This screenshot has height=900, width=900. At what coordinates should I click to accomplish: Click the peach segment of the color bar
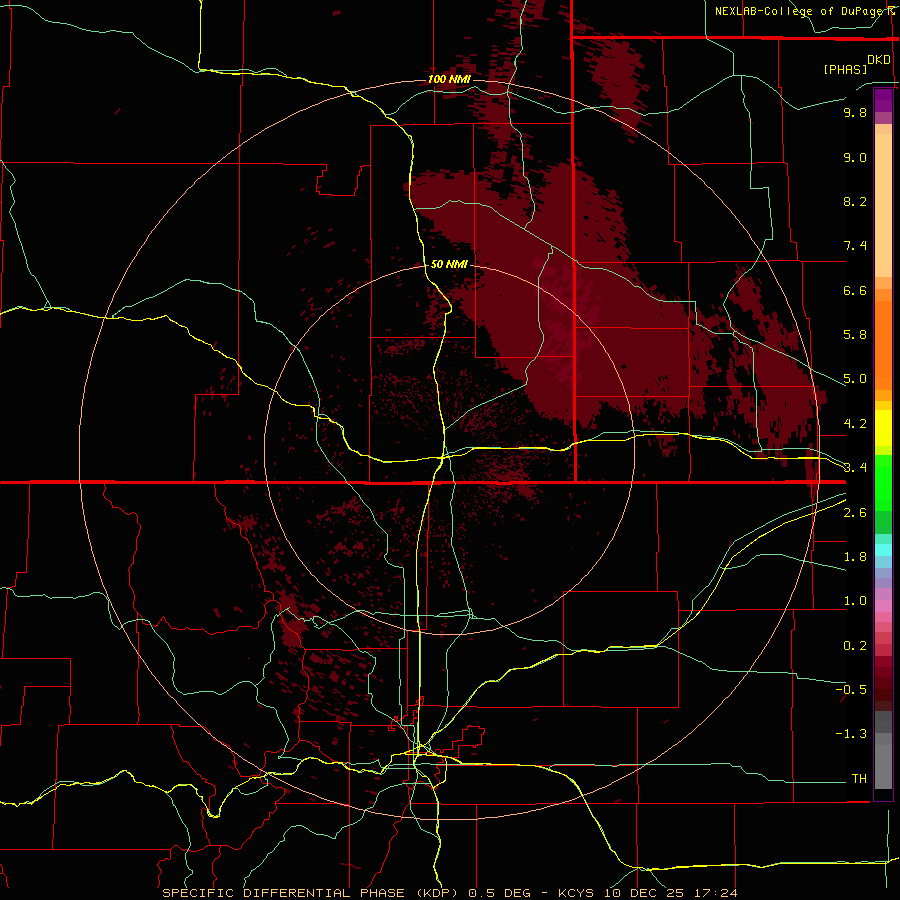click(883, 205)
